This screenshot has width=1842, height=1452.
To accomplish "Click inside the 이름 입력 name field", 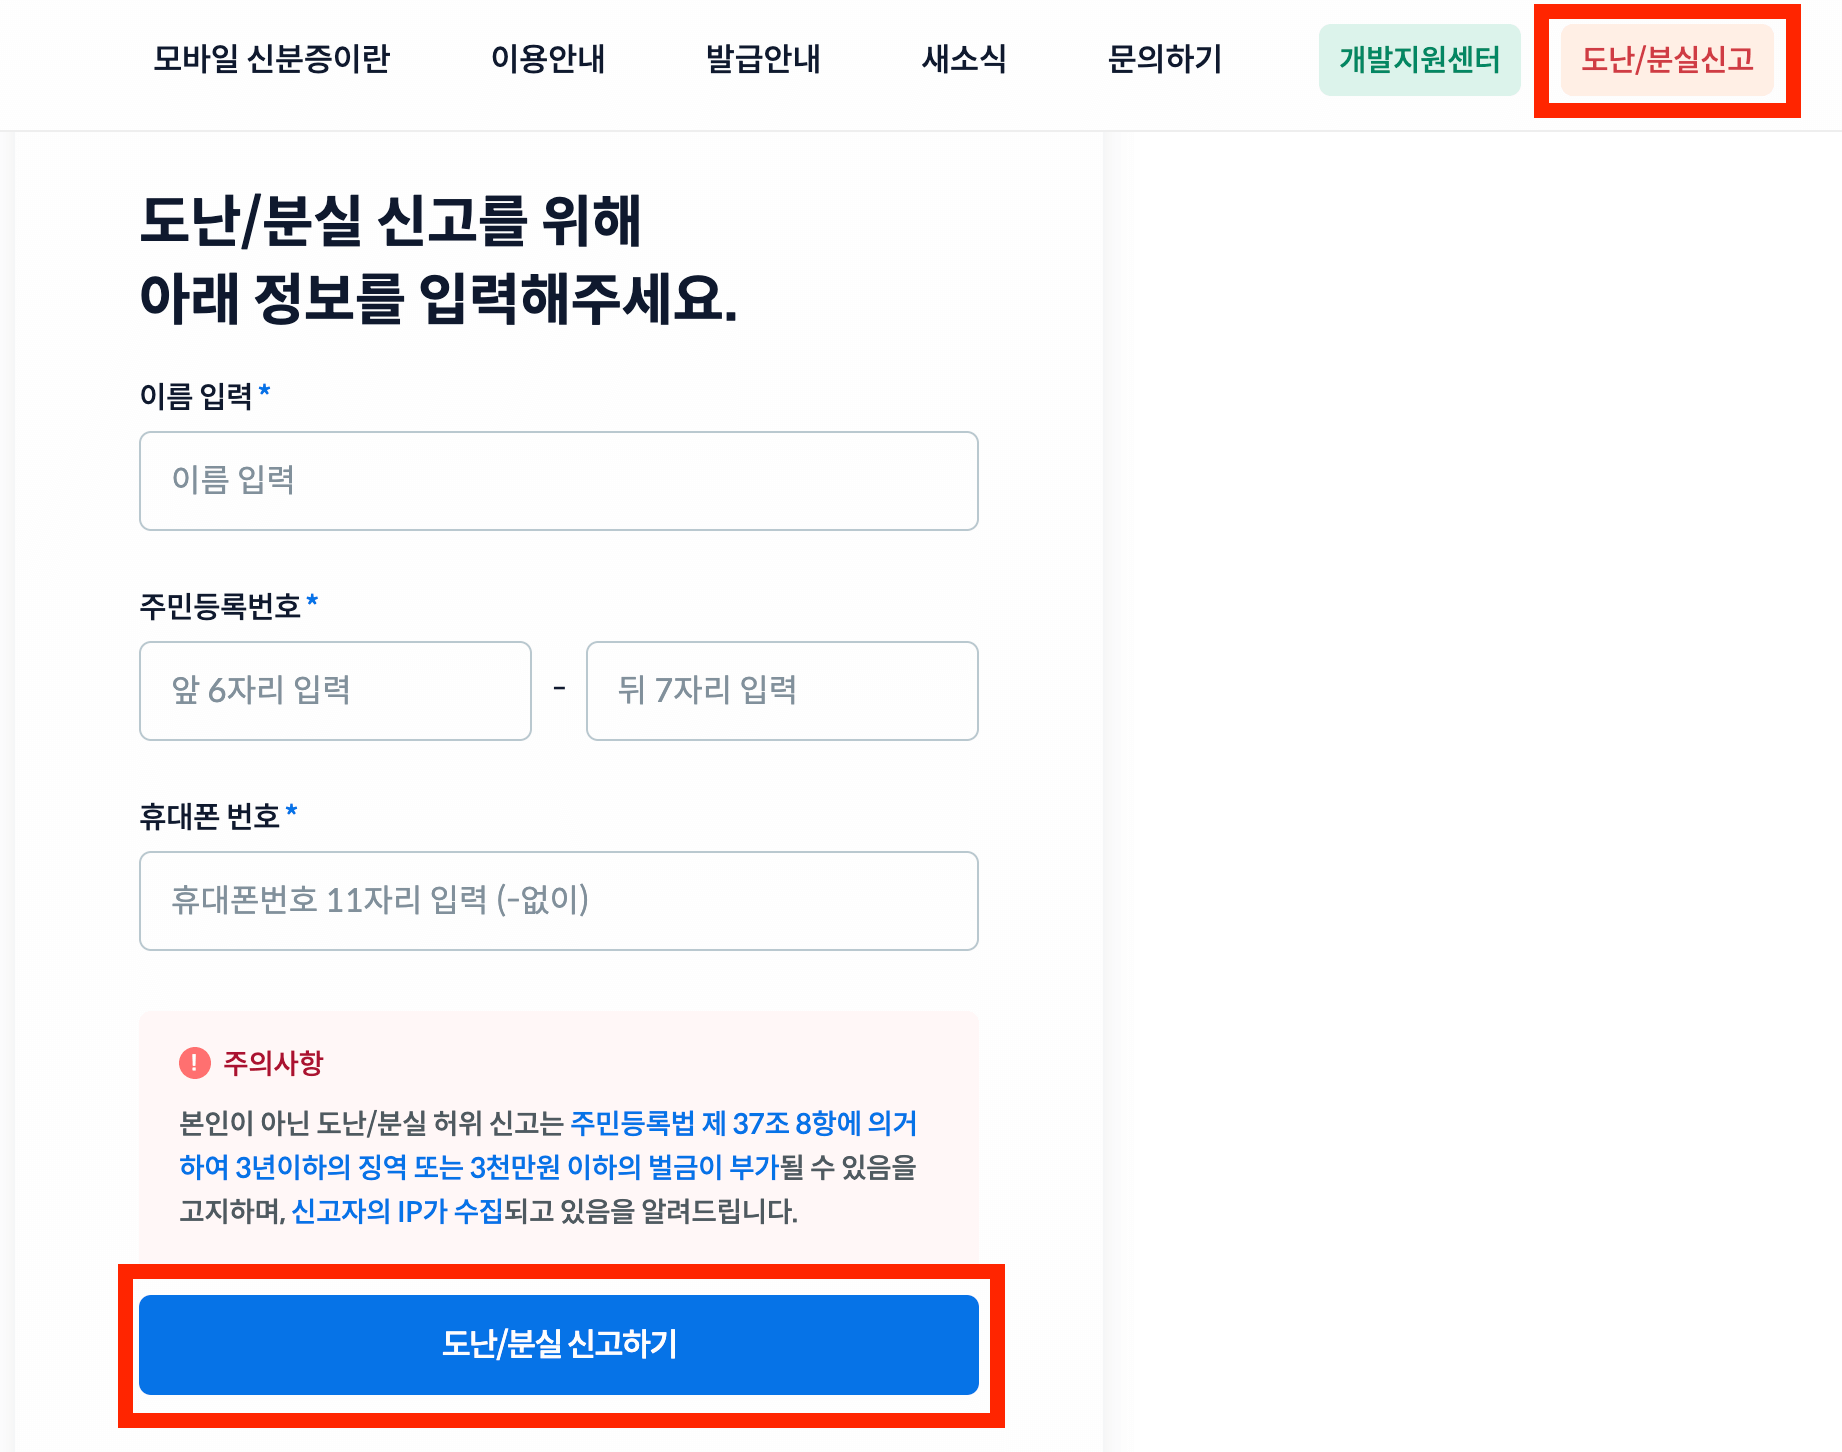I will 558,481.
